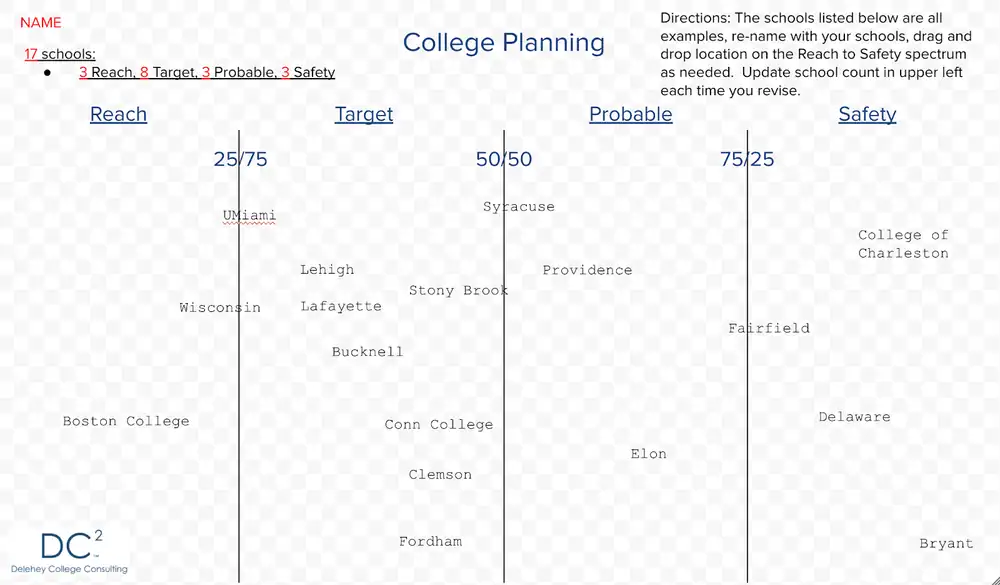Screen dimensions: 1000x585
Task: Click the Probable column heading
Action: coord(630,114)
